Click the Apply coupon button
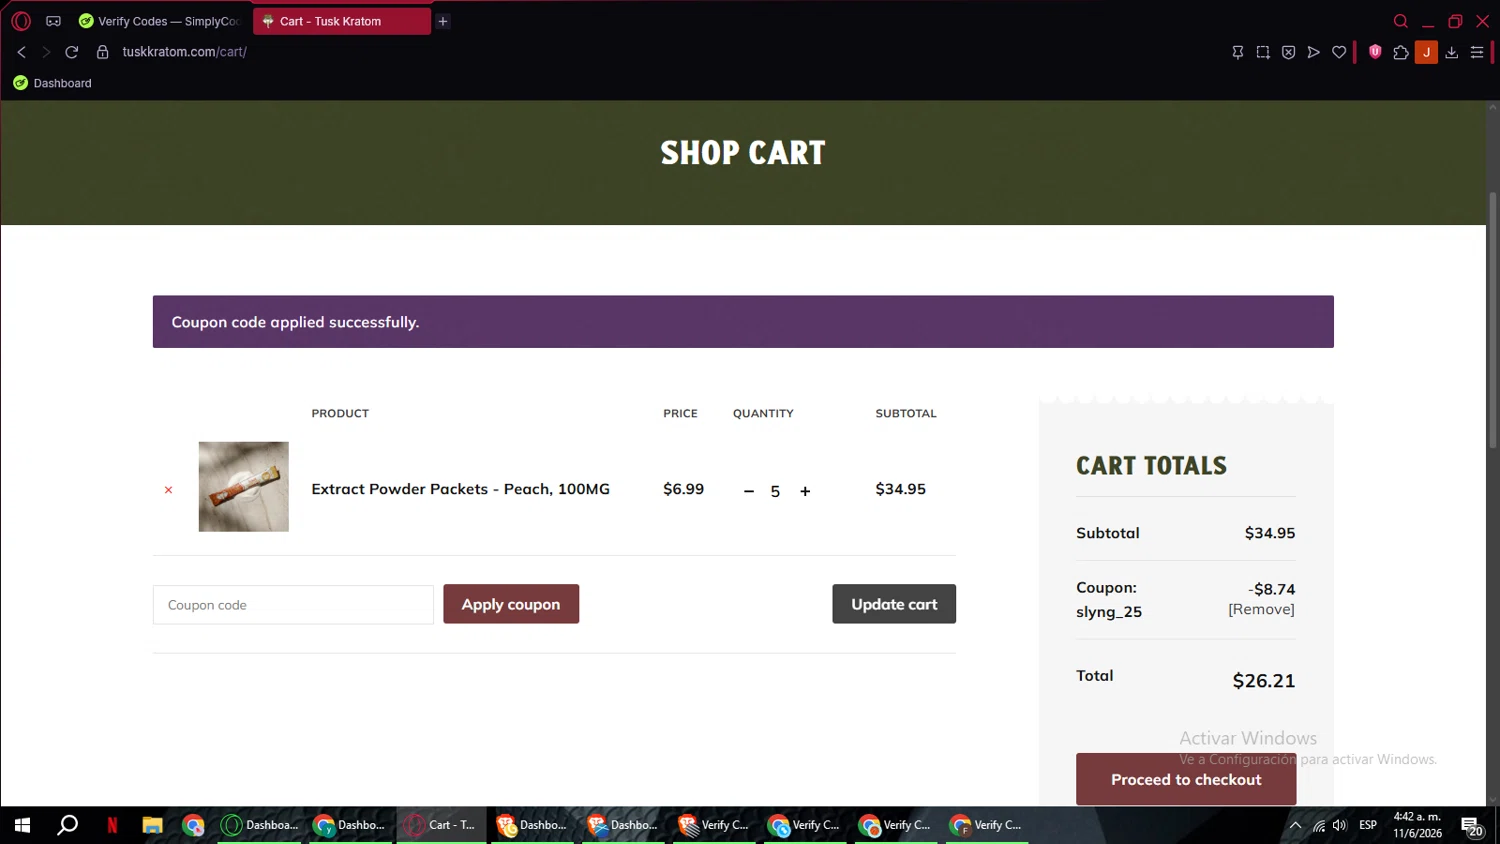Screen dimensions: 1500x844 511,604
